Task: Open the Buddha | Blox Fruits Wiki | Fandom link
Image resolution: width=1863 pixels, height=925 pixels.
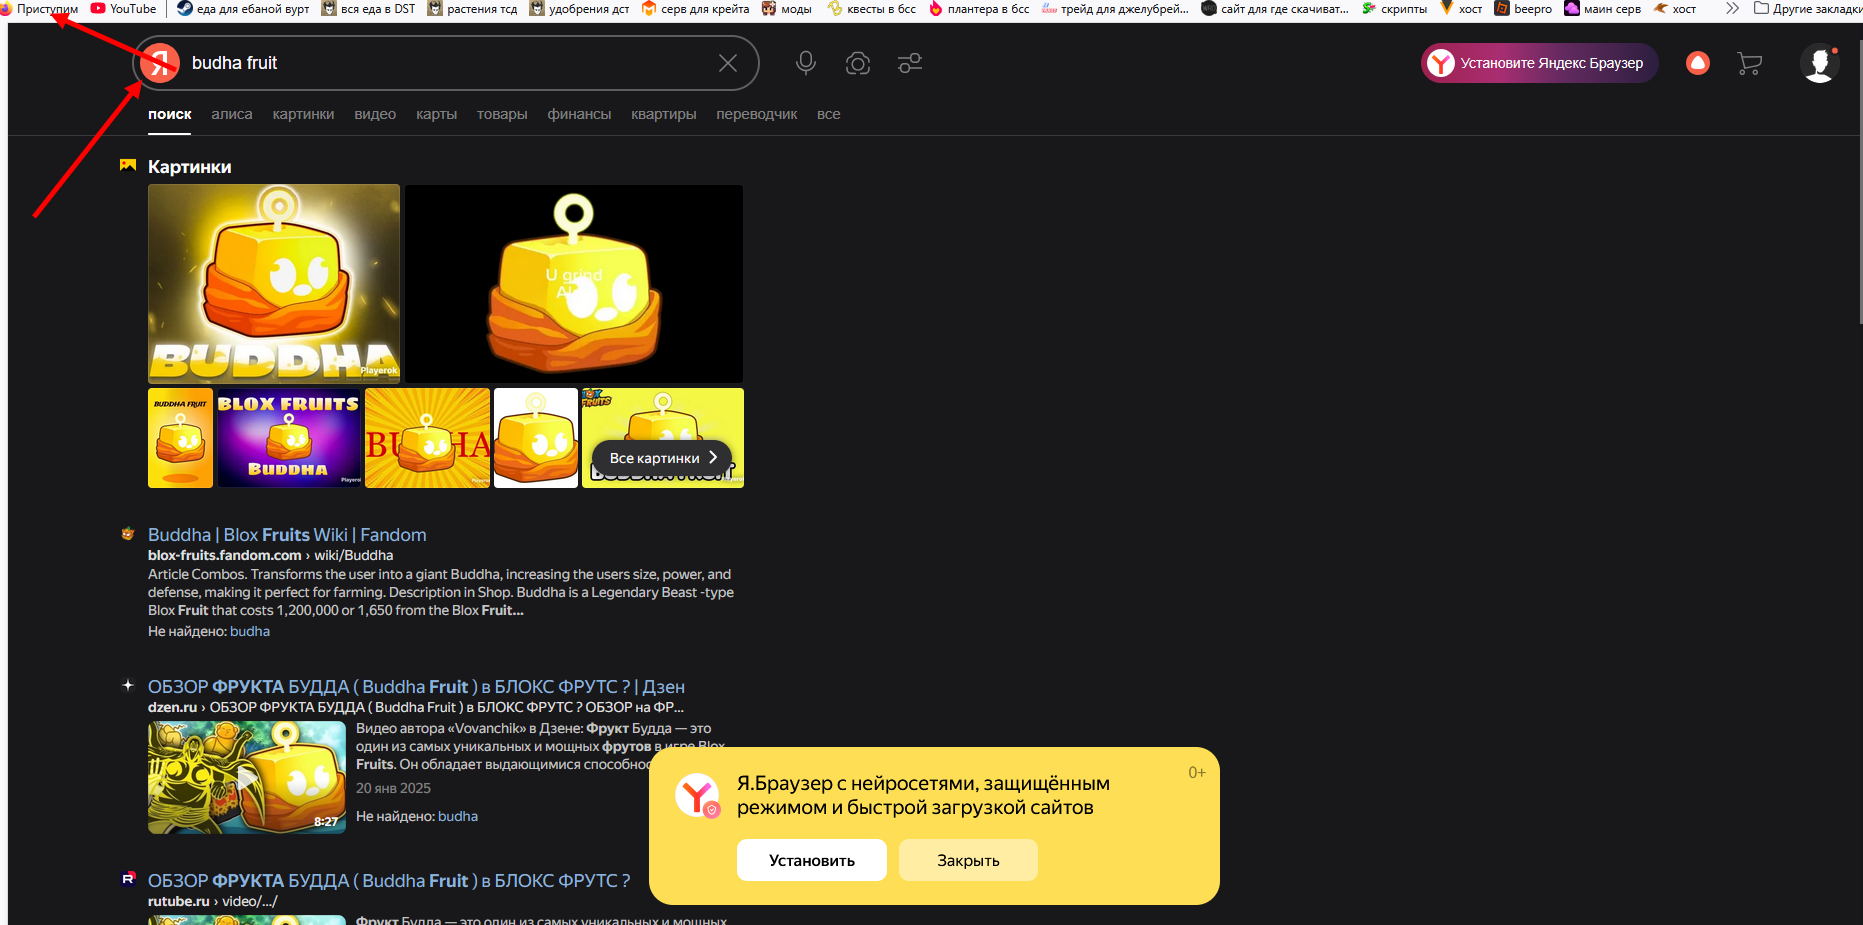Action: (287, 535)
